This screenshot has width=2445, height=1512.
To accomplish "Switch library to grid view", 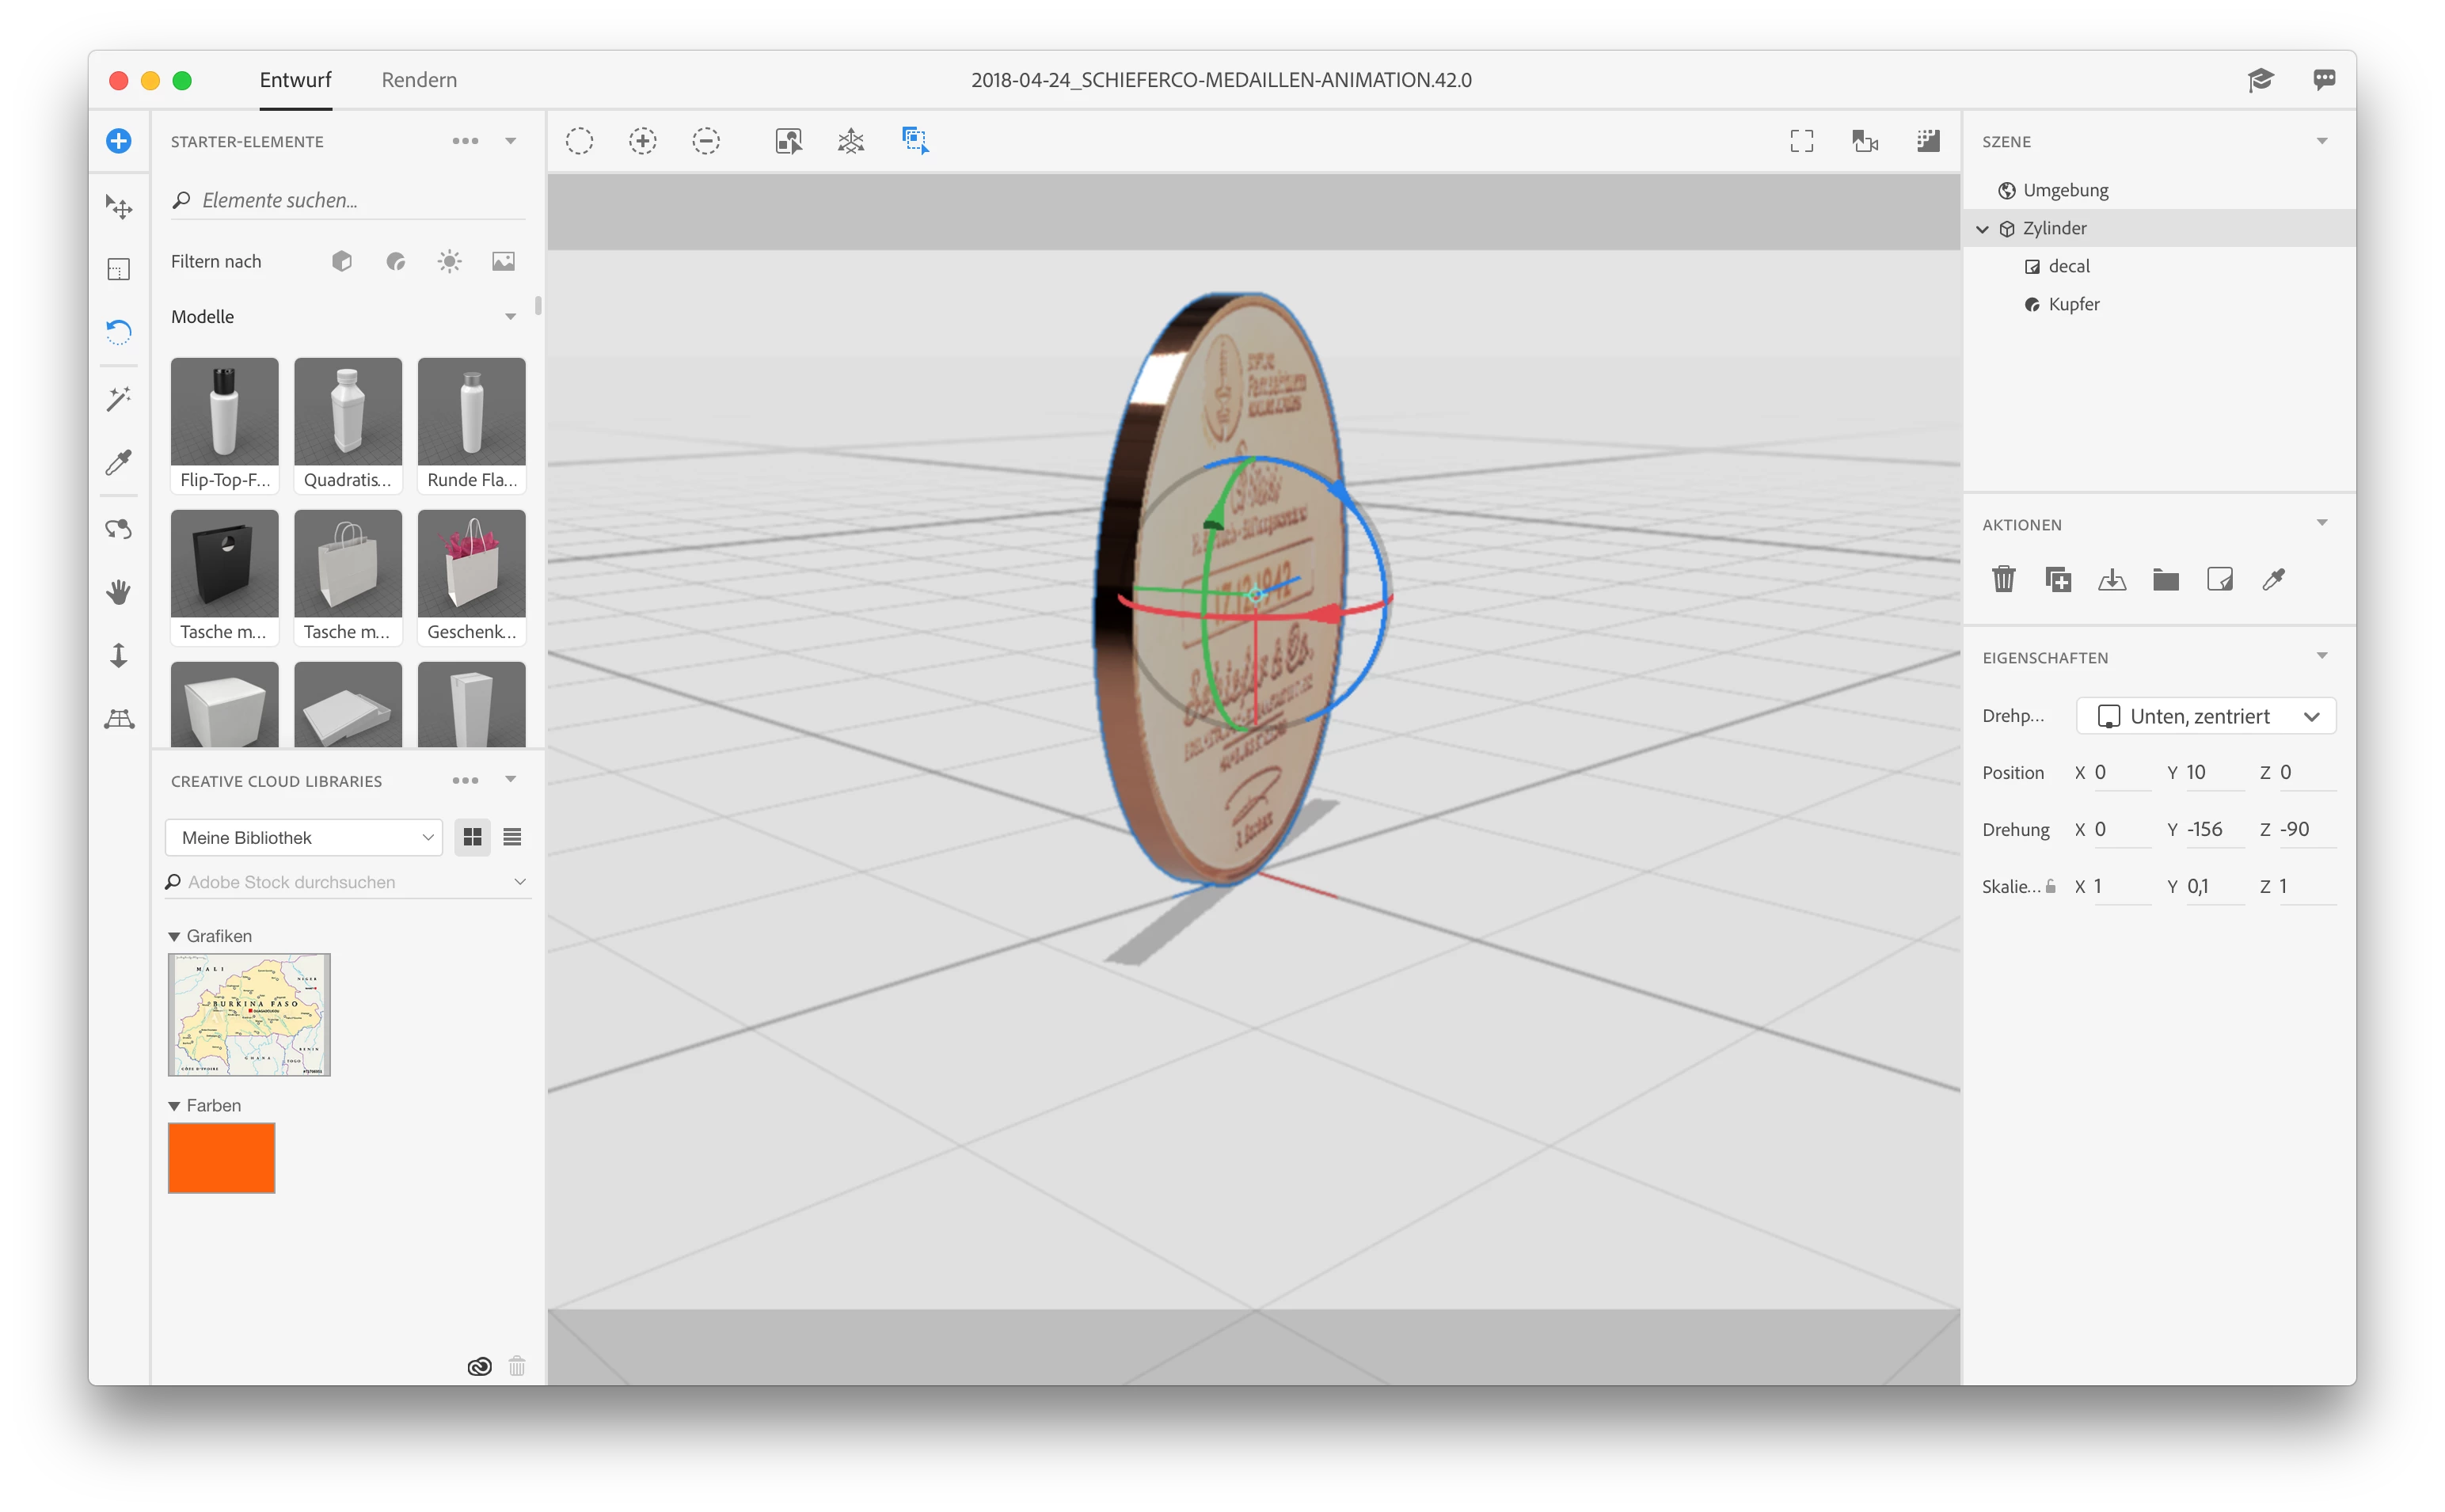I will tap(472, 837).
